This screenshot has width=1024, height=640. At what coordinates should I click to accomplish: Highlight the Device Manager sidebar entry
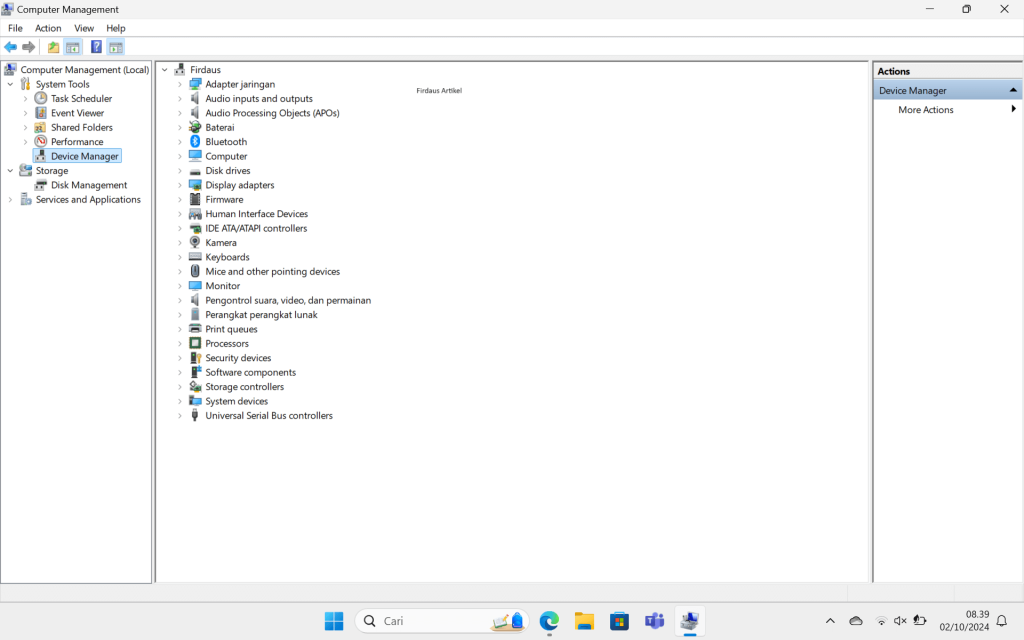coord(77,155)
